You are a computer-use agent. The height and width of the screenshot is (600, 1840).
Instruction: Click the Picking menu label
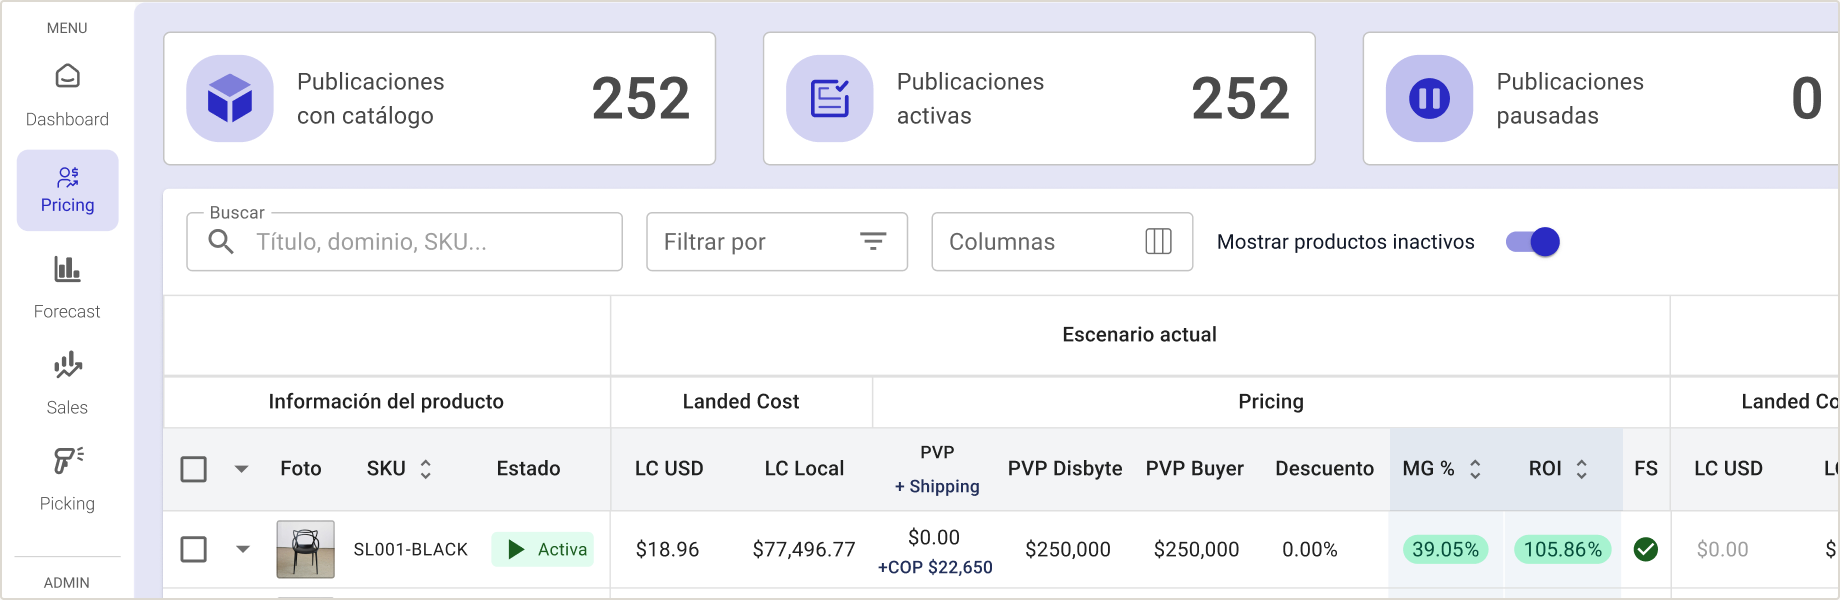67,503
